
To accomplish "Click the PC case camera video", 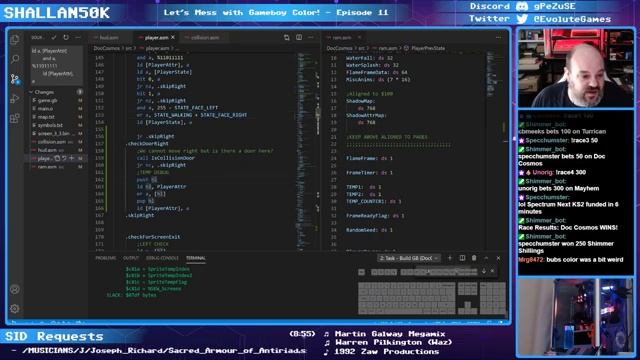I will (x=576, y=316).
